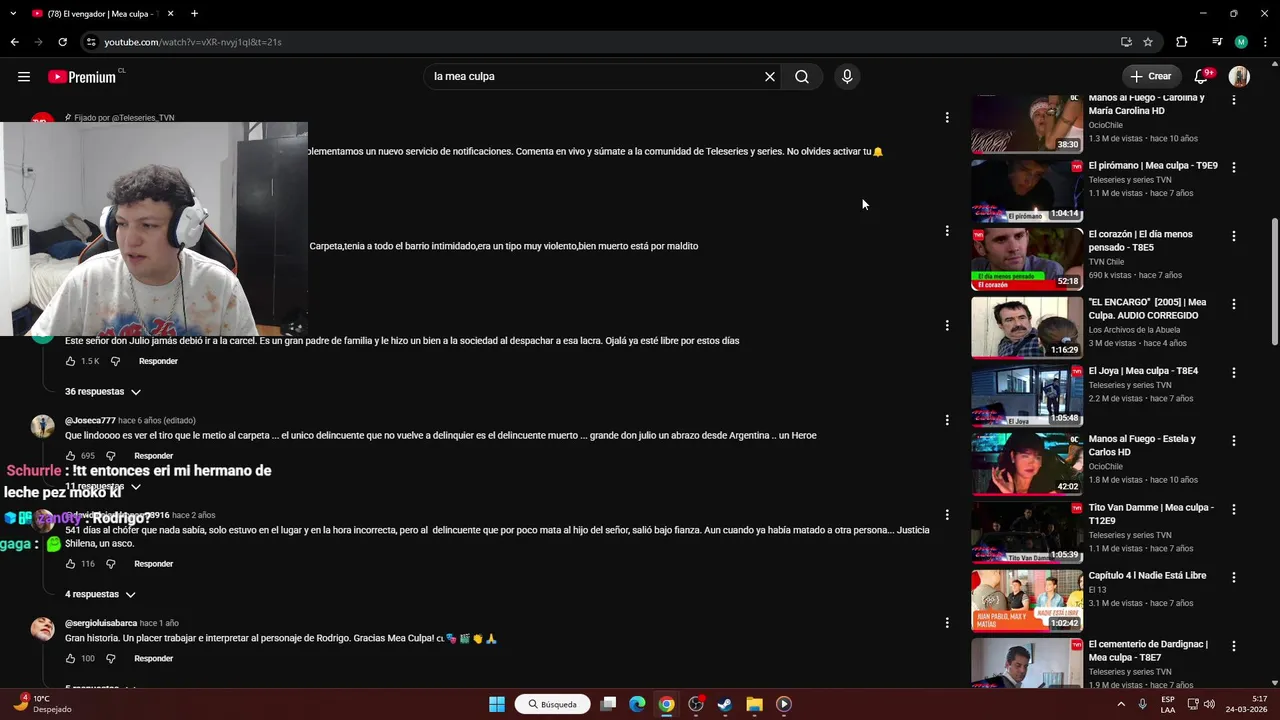Screen dimensions: 1280x720
Task: Dislike the comment with 1.5 K likes
Action: click(x=115, y=361)
